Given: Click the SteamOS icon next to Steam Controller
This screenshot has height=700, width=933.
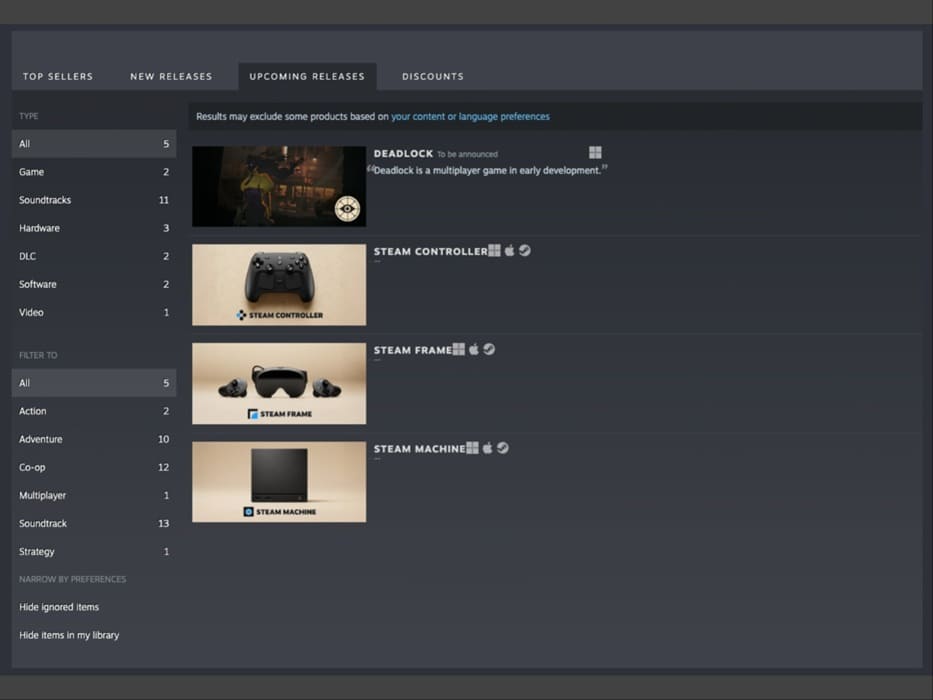Looking at the screenshot, I should (x=525, y=251).
